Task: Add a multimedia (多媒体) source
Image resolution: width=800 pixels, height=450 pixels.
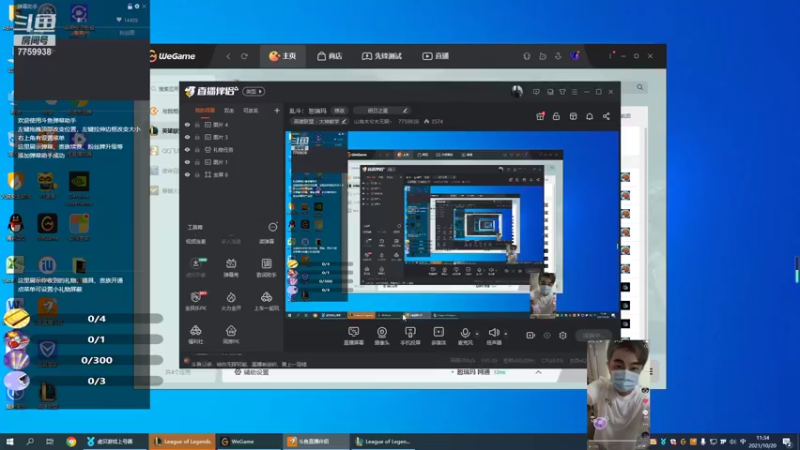Action: pos(438,335)
